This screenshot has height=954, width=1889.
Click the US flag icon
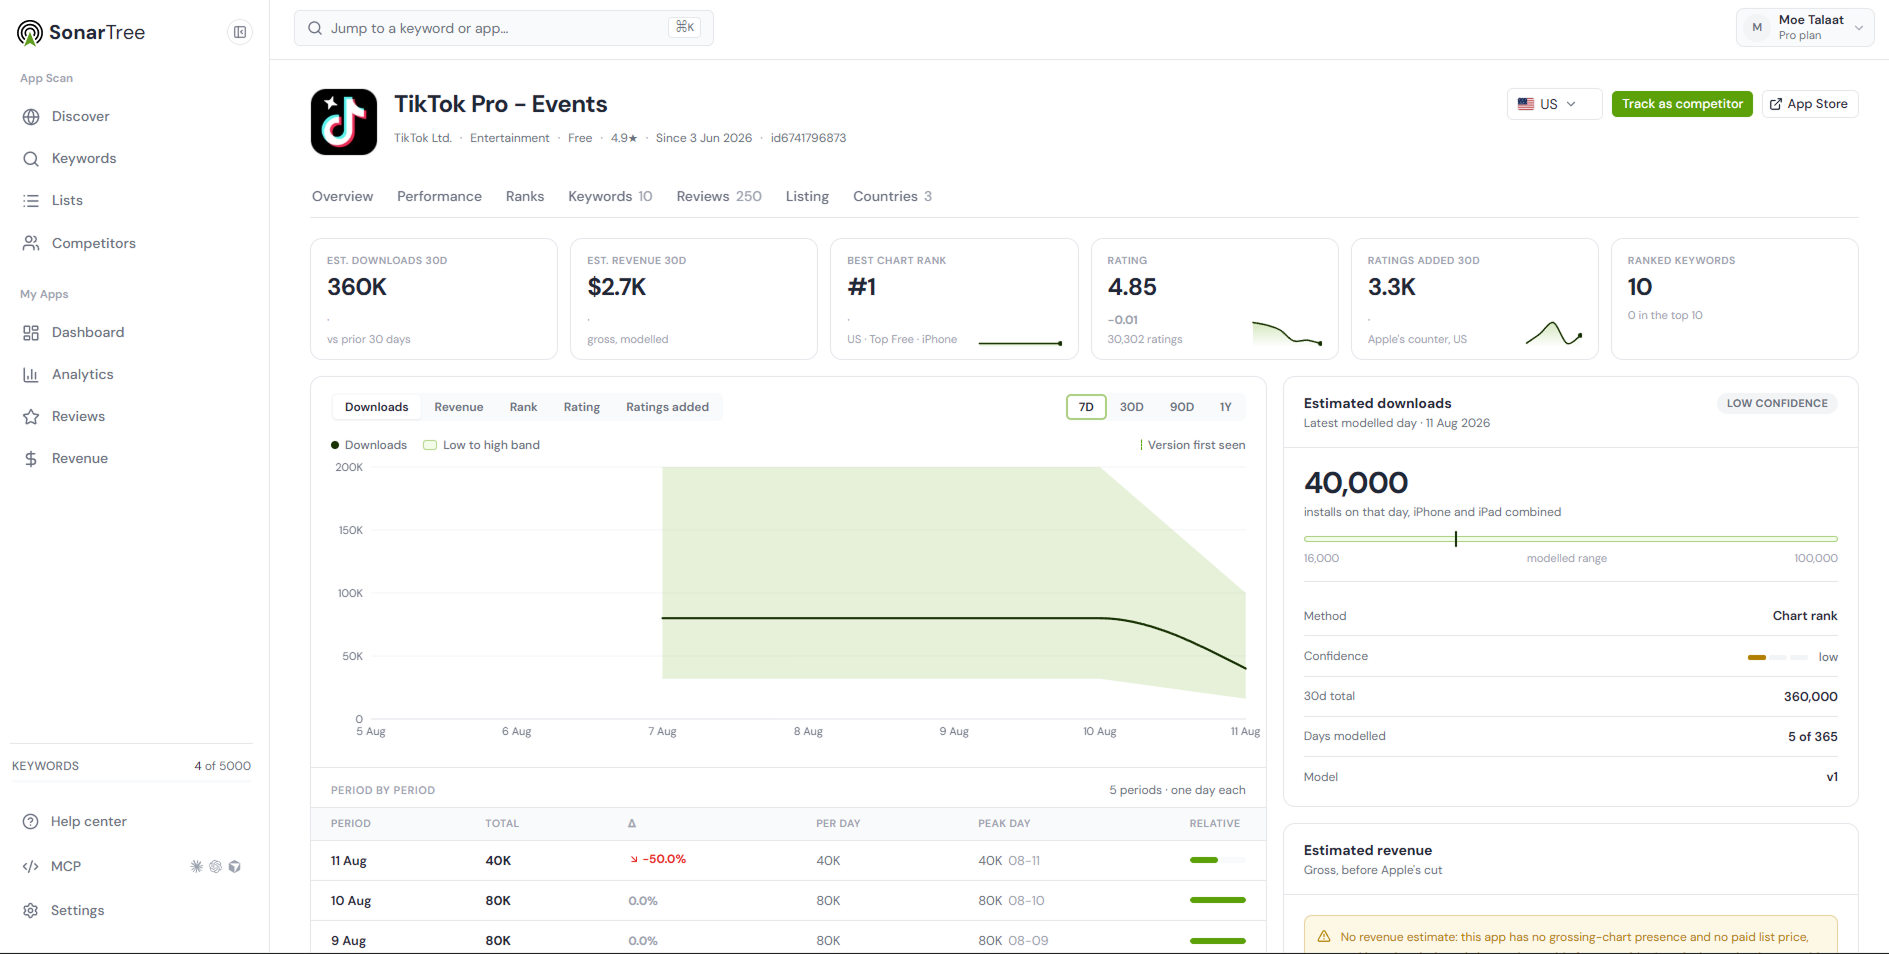(x=1526, y=104)
